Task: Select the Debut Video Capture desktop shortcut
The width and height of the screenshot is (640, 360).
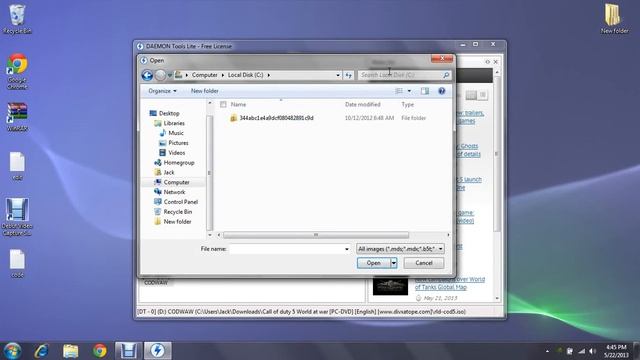Action: [17, 217]
